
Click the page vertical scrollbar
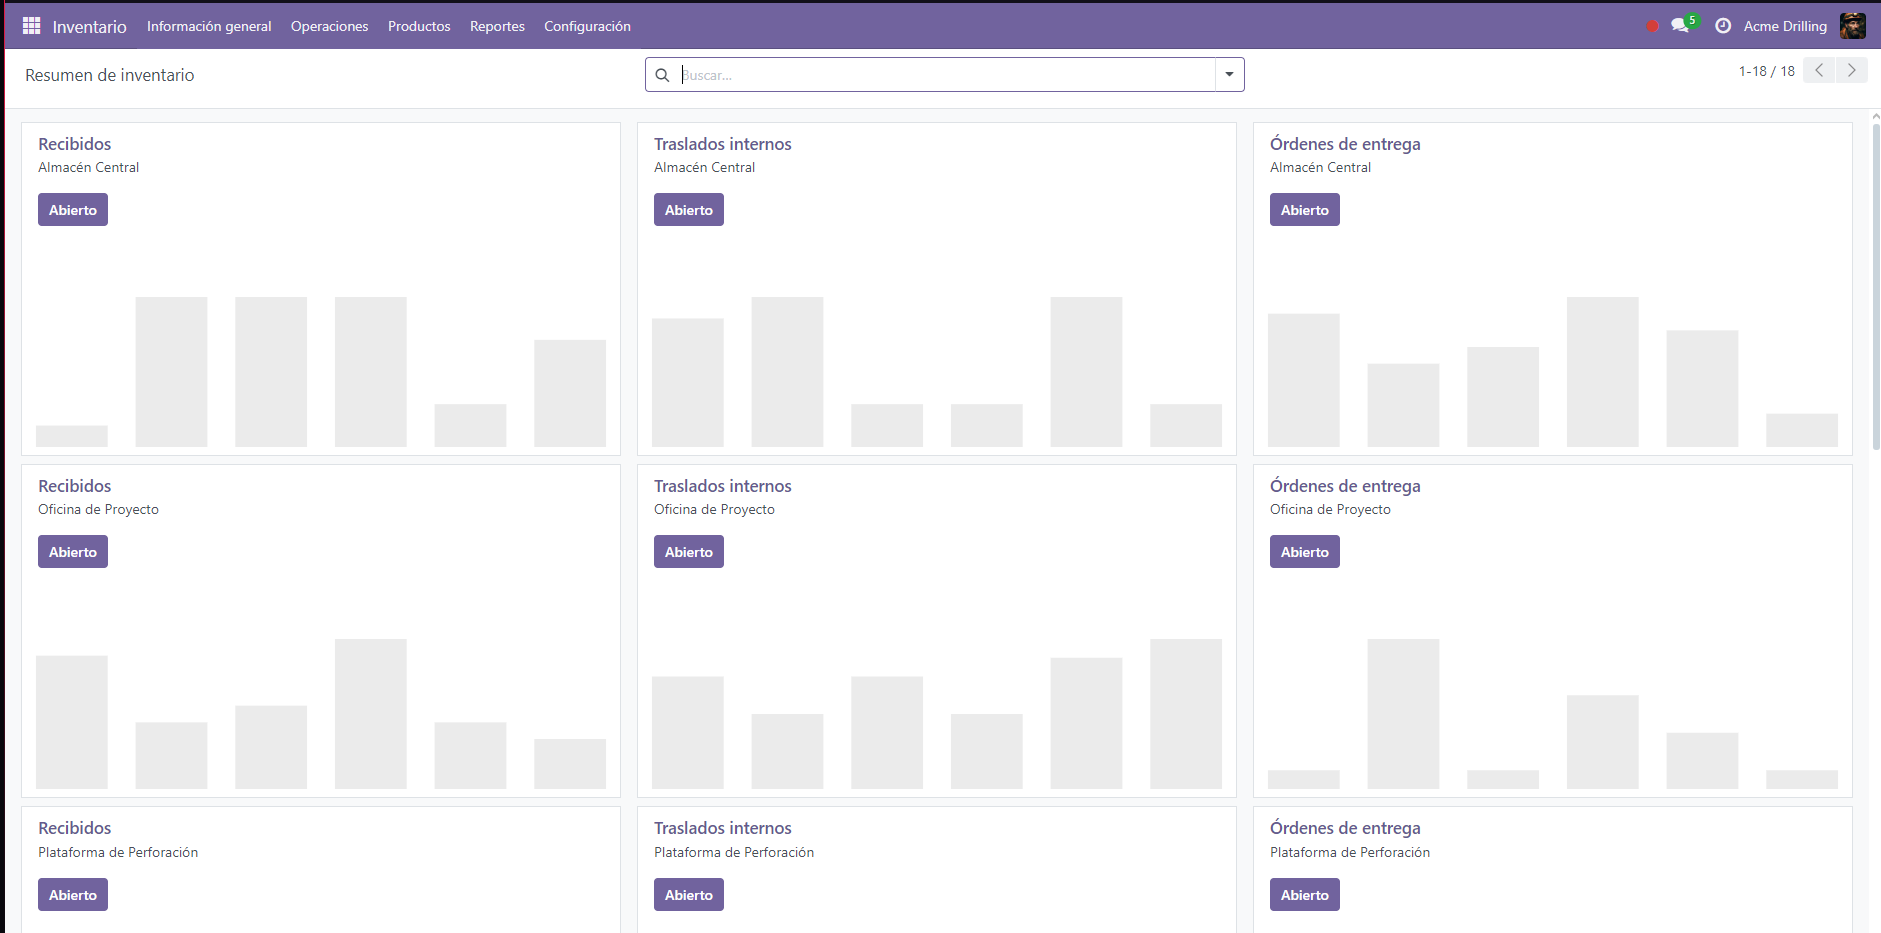pos(1876,285)
